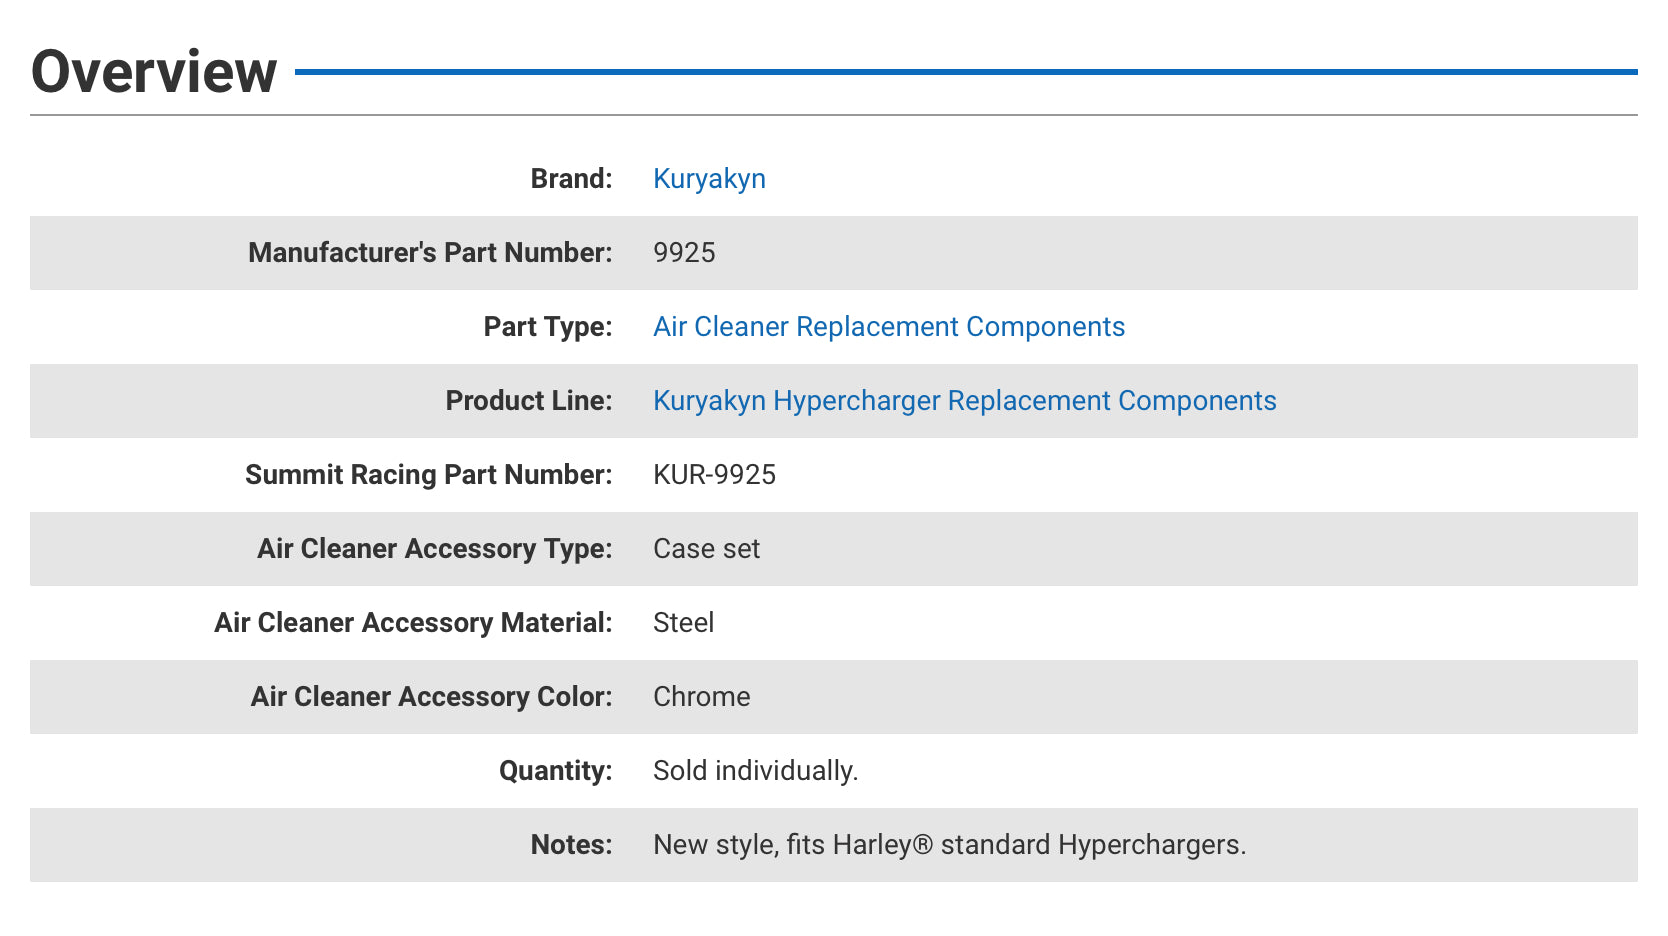Click the Brand label
The image size is (1668, 936).
pos(571,179)
